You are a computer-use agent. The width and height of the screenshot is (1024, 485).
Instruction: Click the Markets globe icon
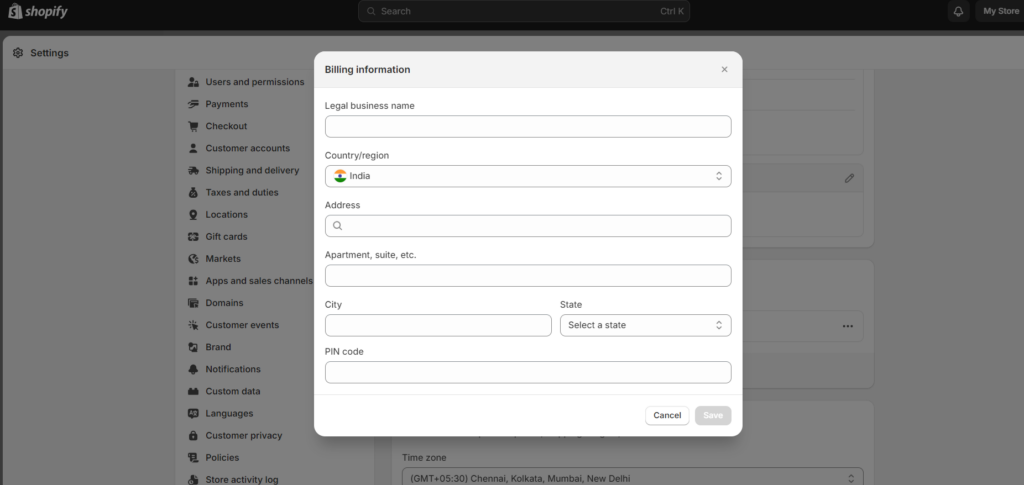(x=193, y=259)
